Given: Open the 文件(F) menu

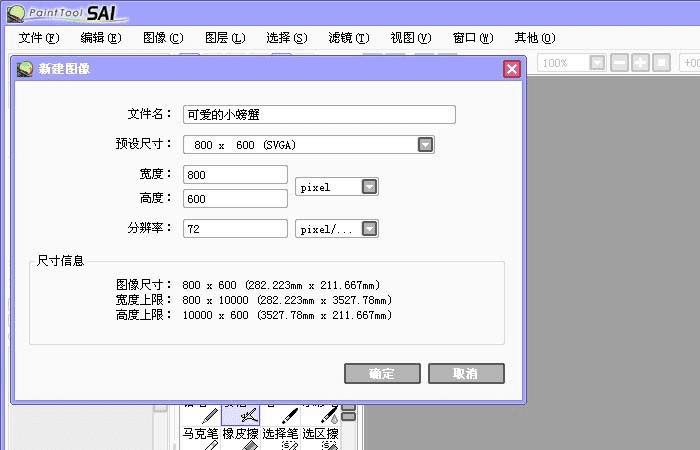Looking at the screenshot, I should [39, 38].
